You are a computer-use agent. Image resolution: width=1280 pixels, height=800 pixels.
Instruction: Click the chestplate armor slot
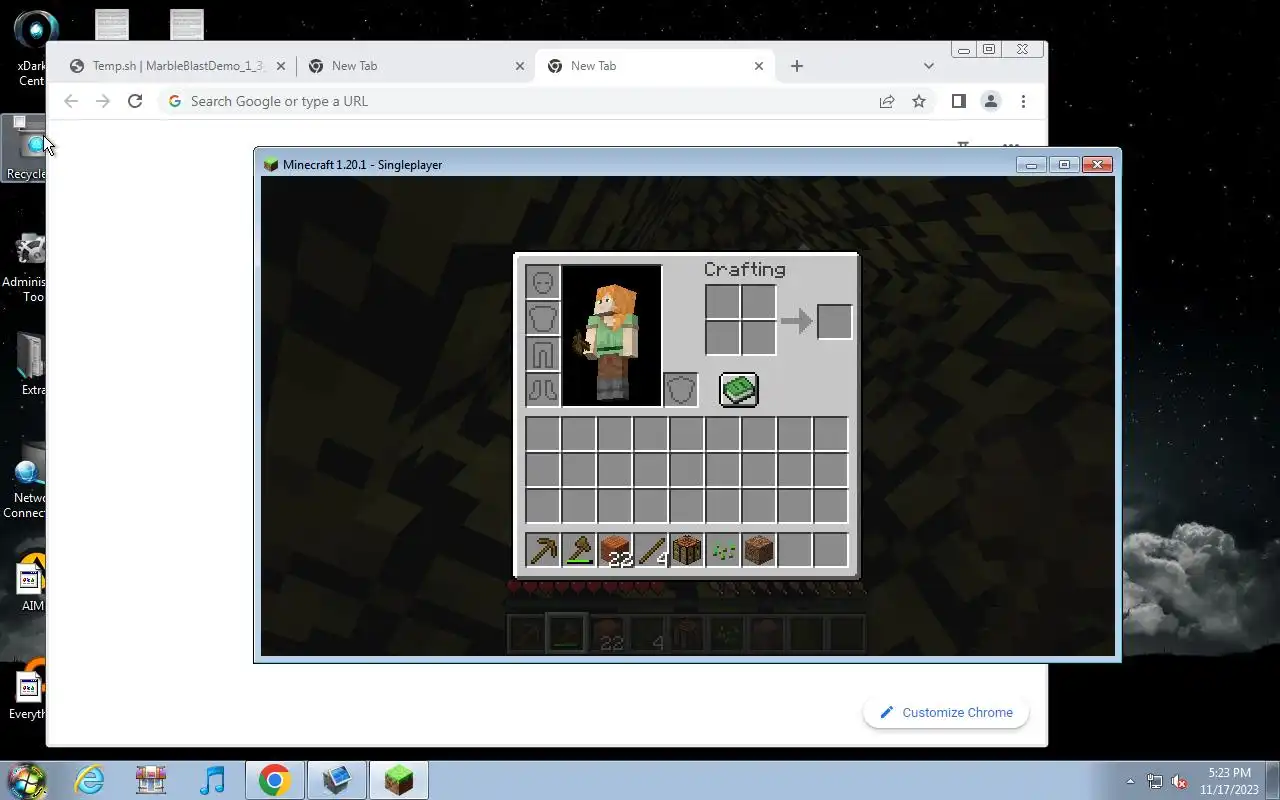tap(543, 318)
